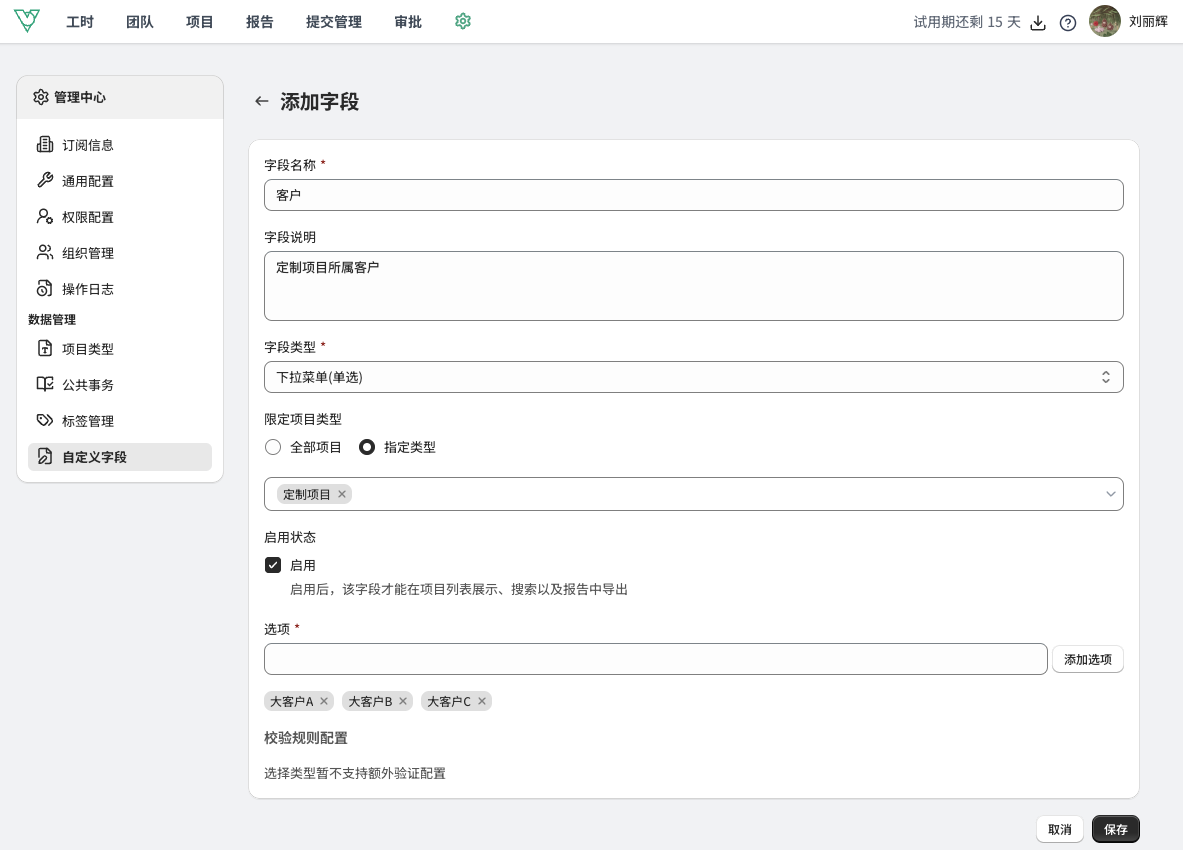This screenshot has height=850, width=1183.
Task: Open the help question mark icon
Action: click(1068, 22)
